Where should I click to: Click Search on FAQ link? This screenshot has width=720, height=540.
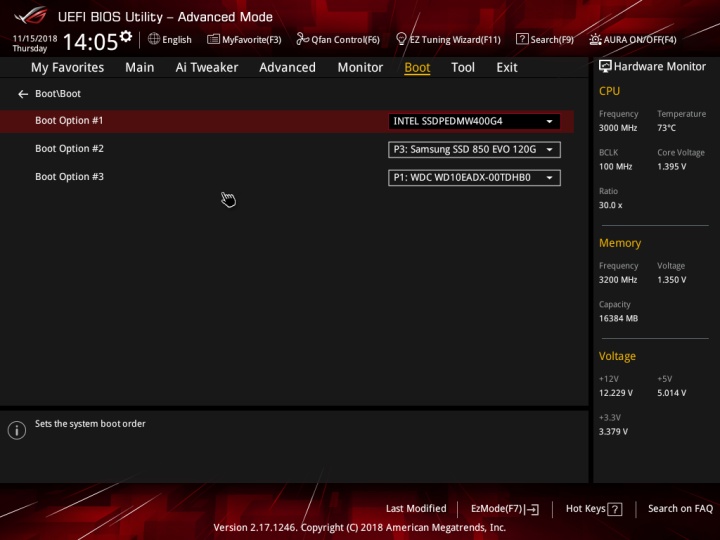click(x=680, y=509)
